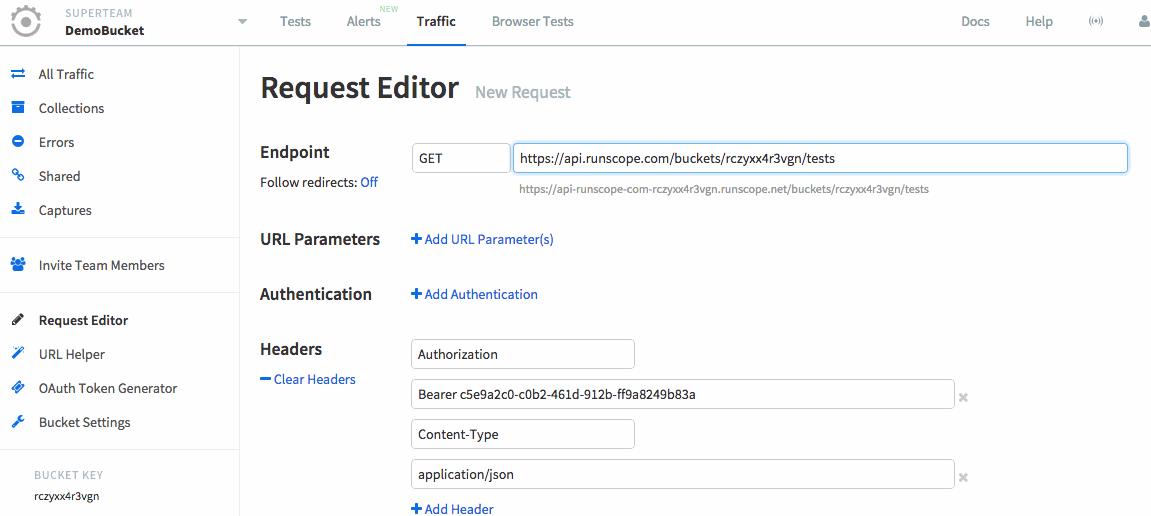Click the endpoint URL input field

pyautogui.click(x=820, y=158)
